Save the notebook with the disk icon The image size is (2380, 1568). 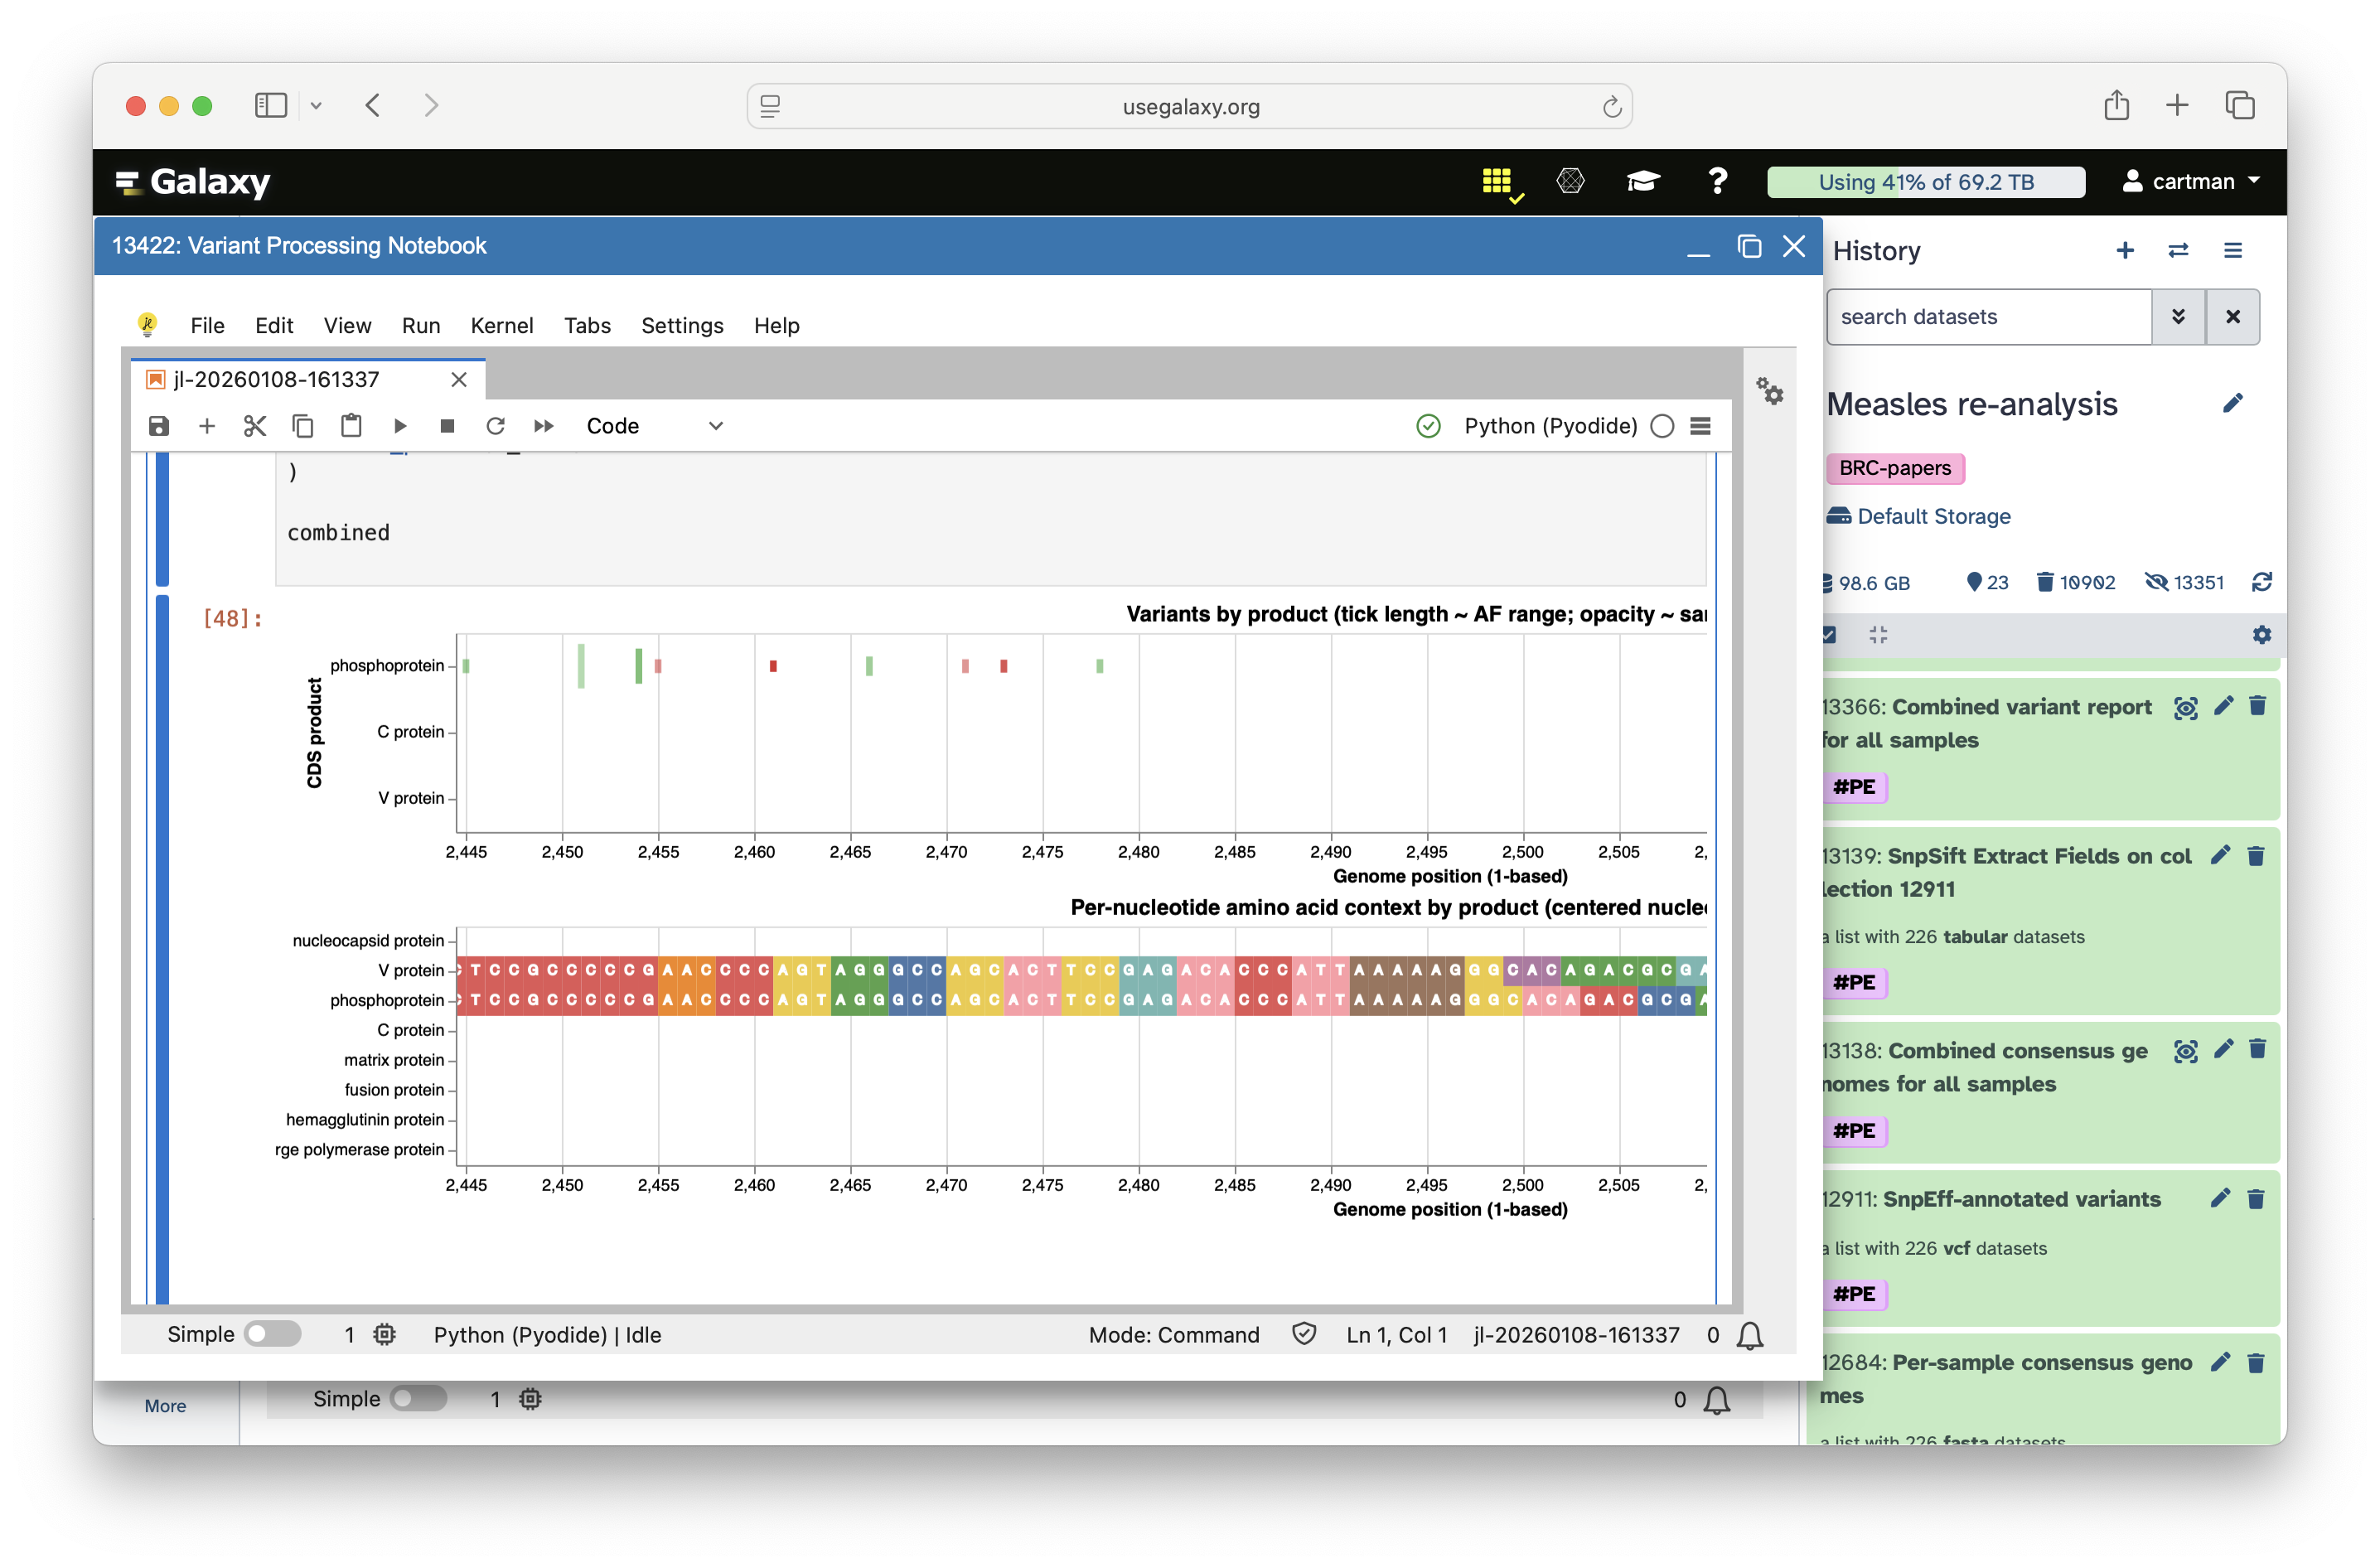(159, 426)
